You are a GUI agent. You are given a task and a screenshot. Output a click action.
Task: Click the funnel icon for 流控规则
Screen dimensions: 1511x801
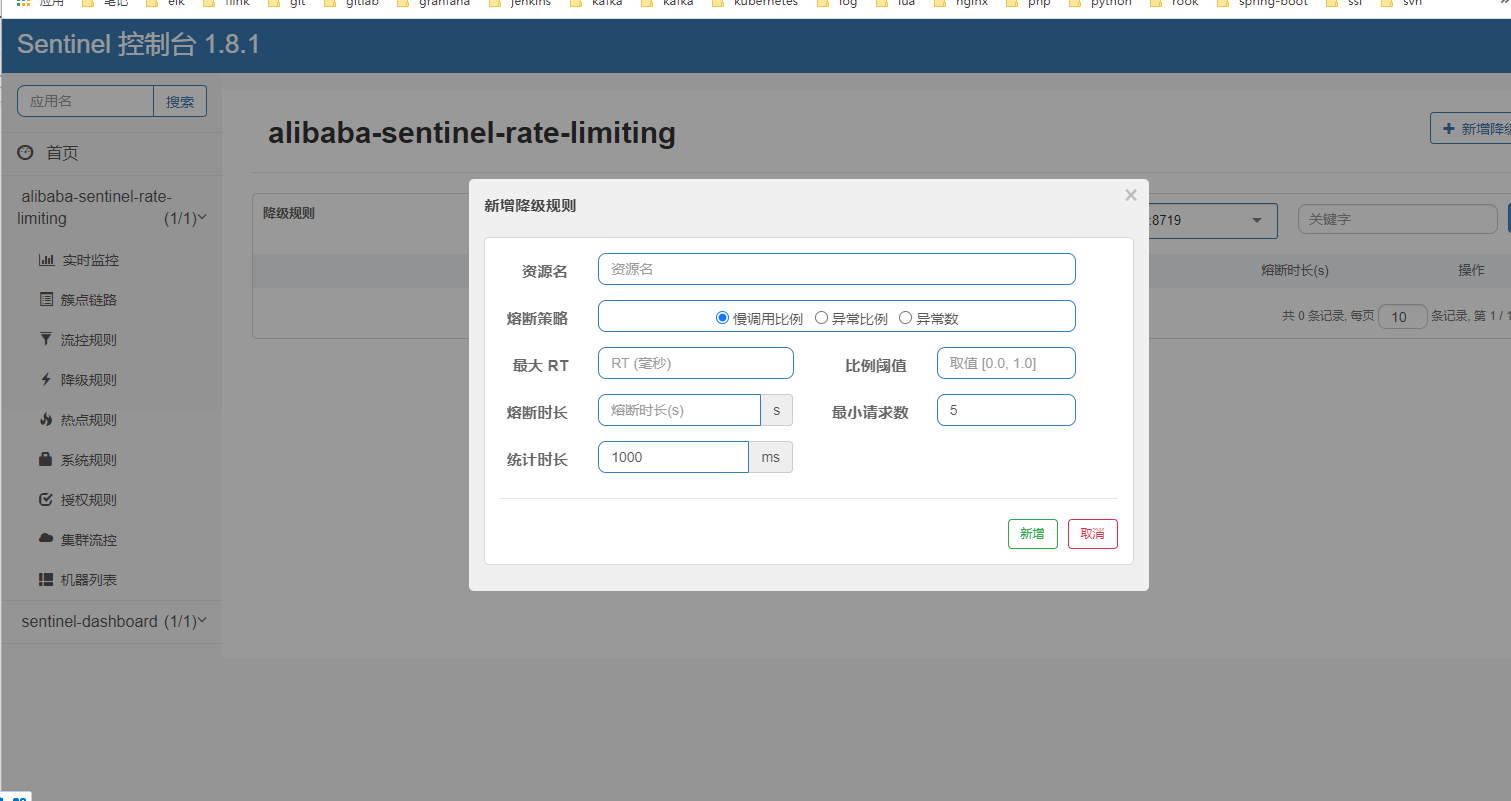[x=46, y=340]
